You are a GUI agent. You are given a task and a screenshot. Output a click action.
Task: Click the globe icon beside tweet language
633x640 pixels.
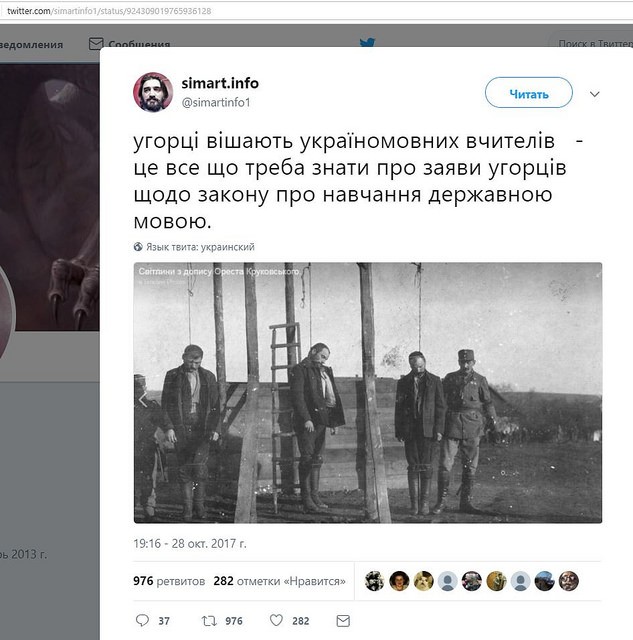pyautogui.click(x=138, y=247)
